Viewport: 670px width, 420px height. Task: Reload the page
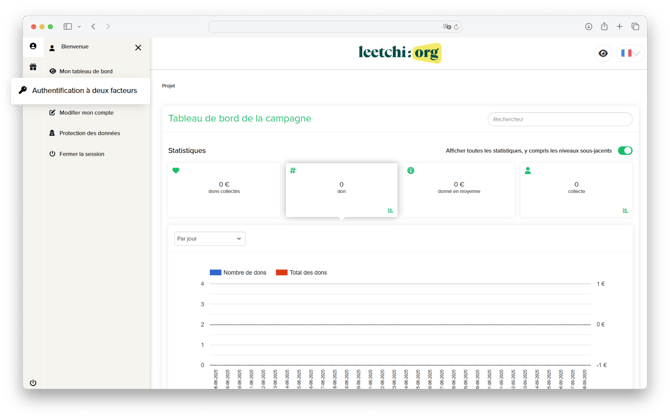[456, 27]
